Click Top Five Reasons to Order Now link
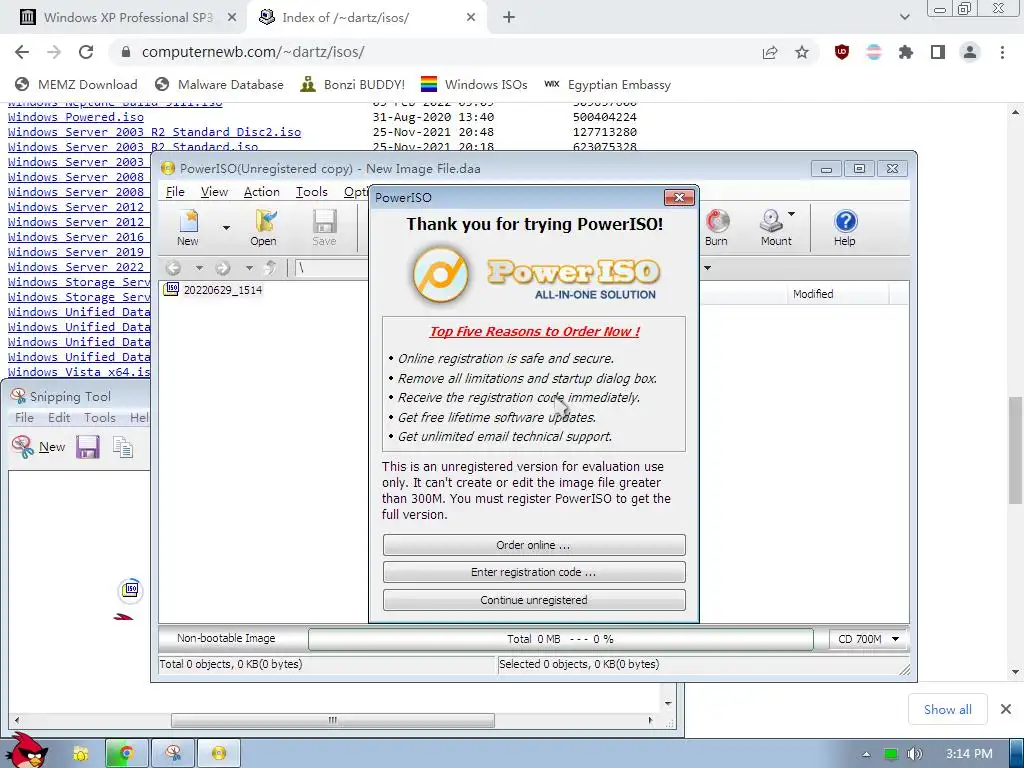 tap(534, 331)
